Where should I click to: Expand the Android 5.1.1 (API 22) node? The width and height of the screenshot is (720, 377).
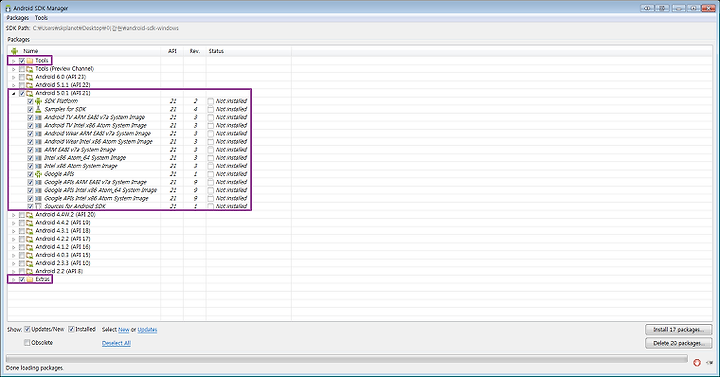tap(13, 85)
